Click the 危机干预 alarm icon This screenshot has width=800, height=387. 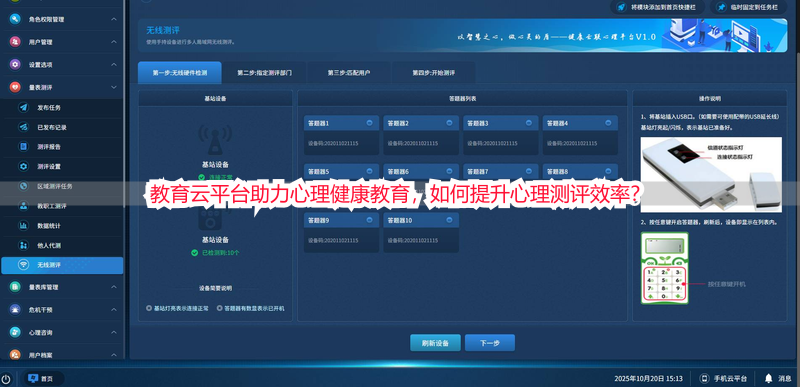(15, 309)
